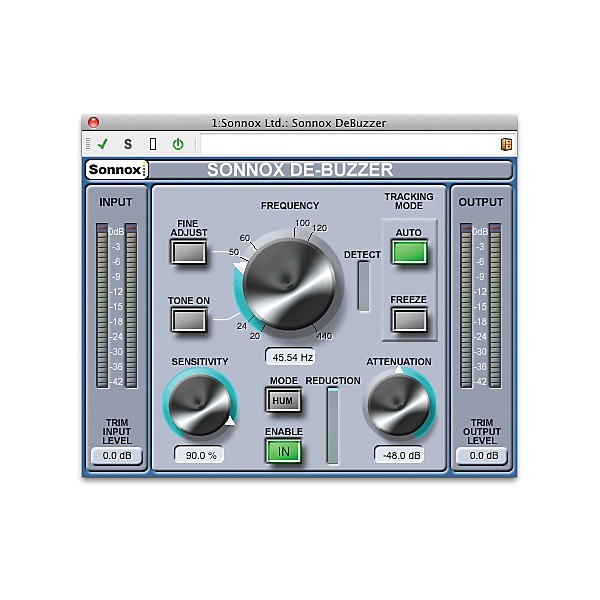The width and height of the screenshot is (600, 600).
Task: Click the Sensitivity knob
Action: tap(200, 406)
